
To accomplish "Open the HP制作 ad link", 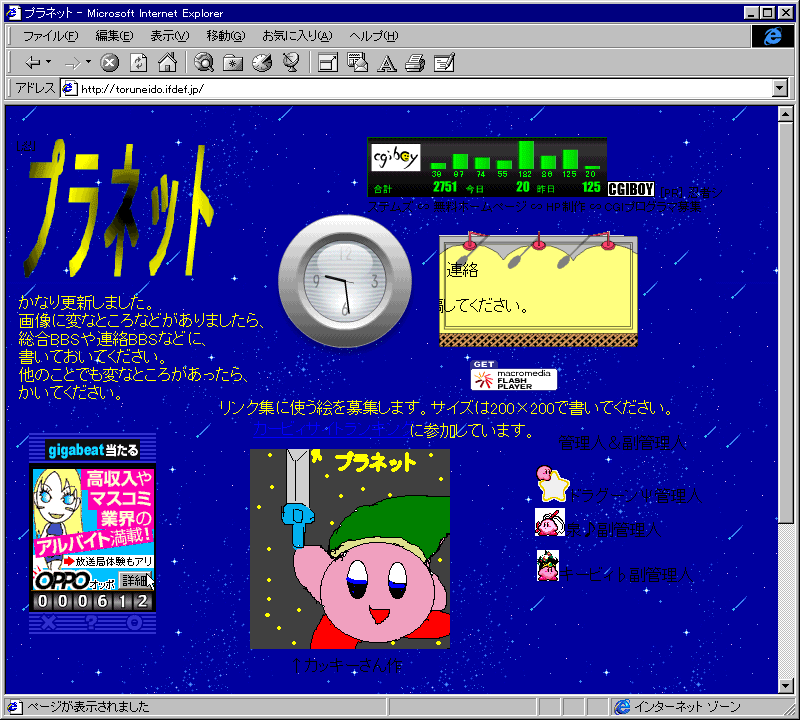I will coord(565,207).
